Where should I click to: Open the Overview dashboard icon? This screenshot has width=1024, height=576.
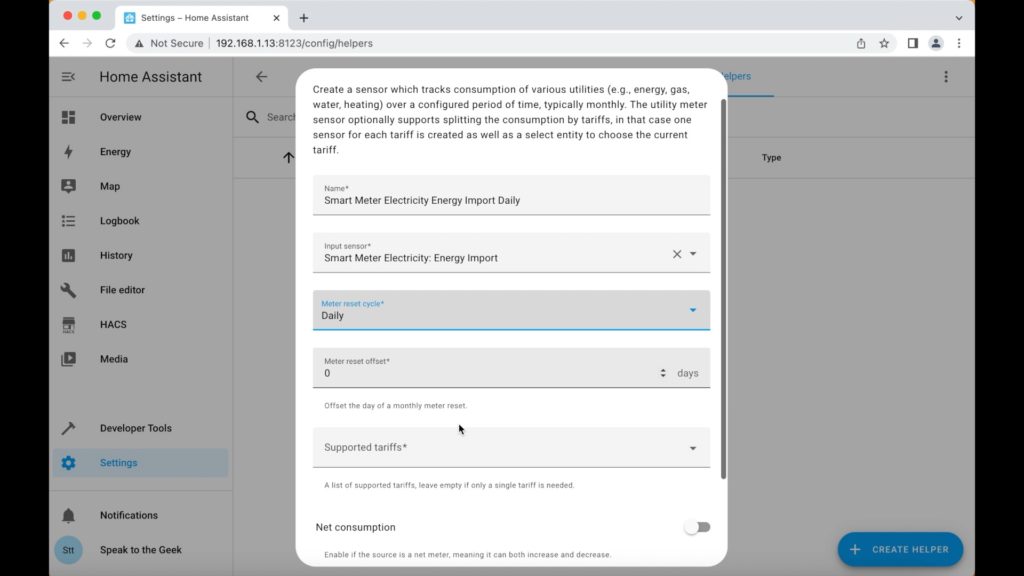point(69,117)
